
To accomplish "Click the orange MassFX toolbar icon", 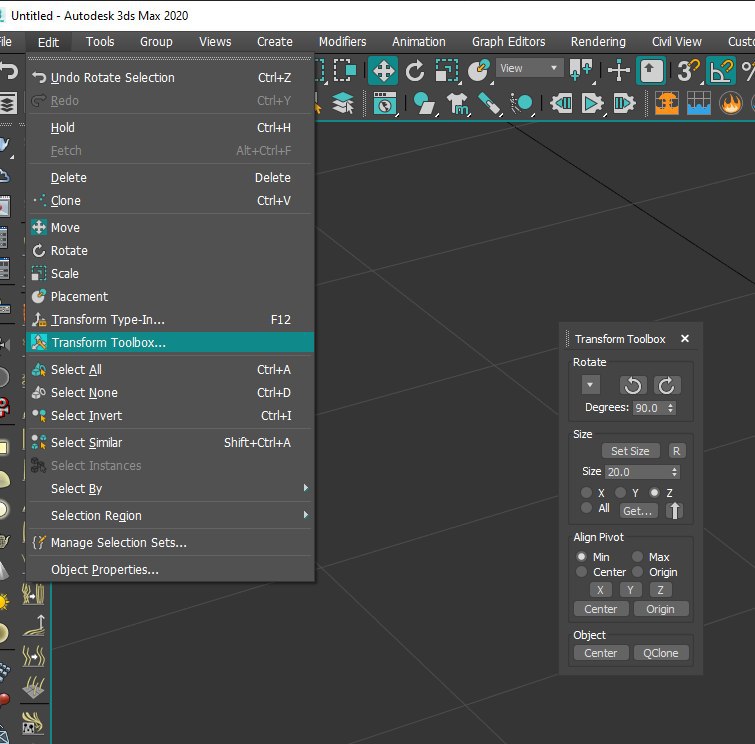I will (667, 103).
